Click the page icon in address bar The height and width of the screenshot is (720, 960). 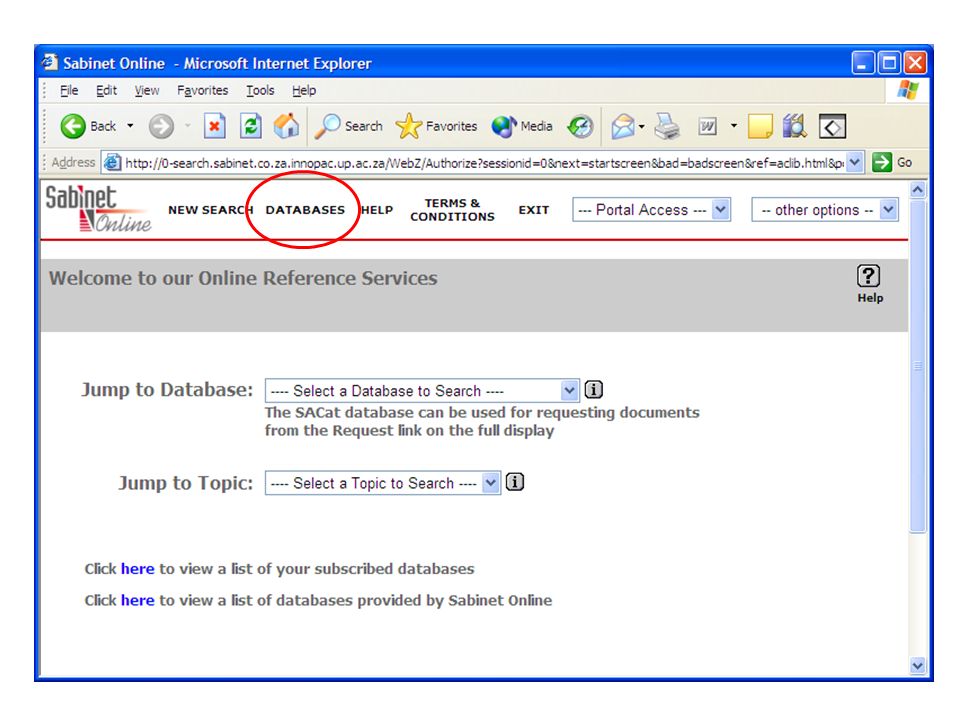click(112, 162)
